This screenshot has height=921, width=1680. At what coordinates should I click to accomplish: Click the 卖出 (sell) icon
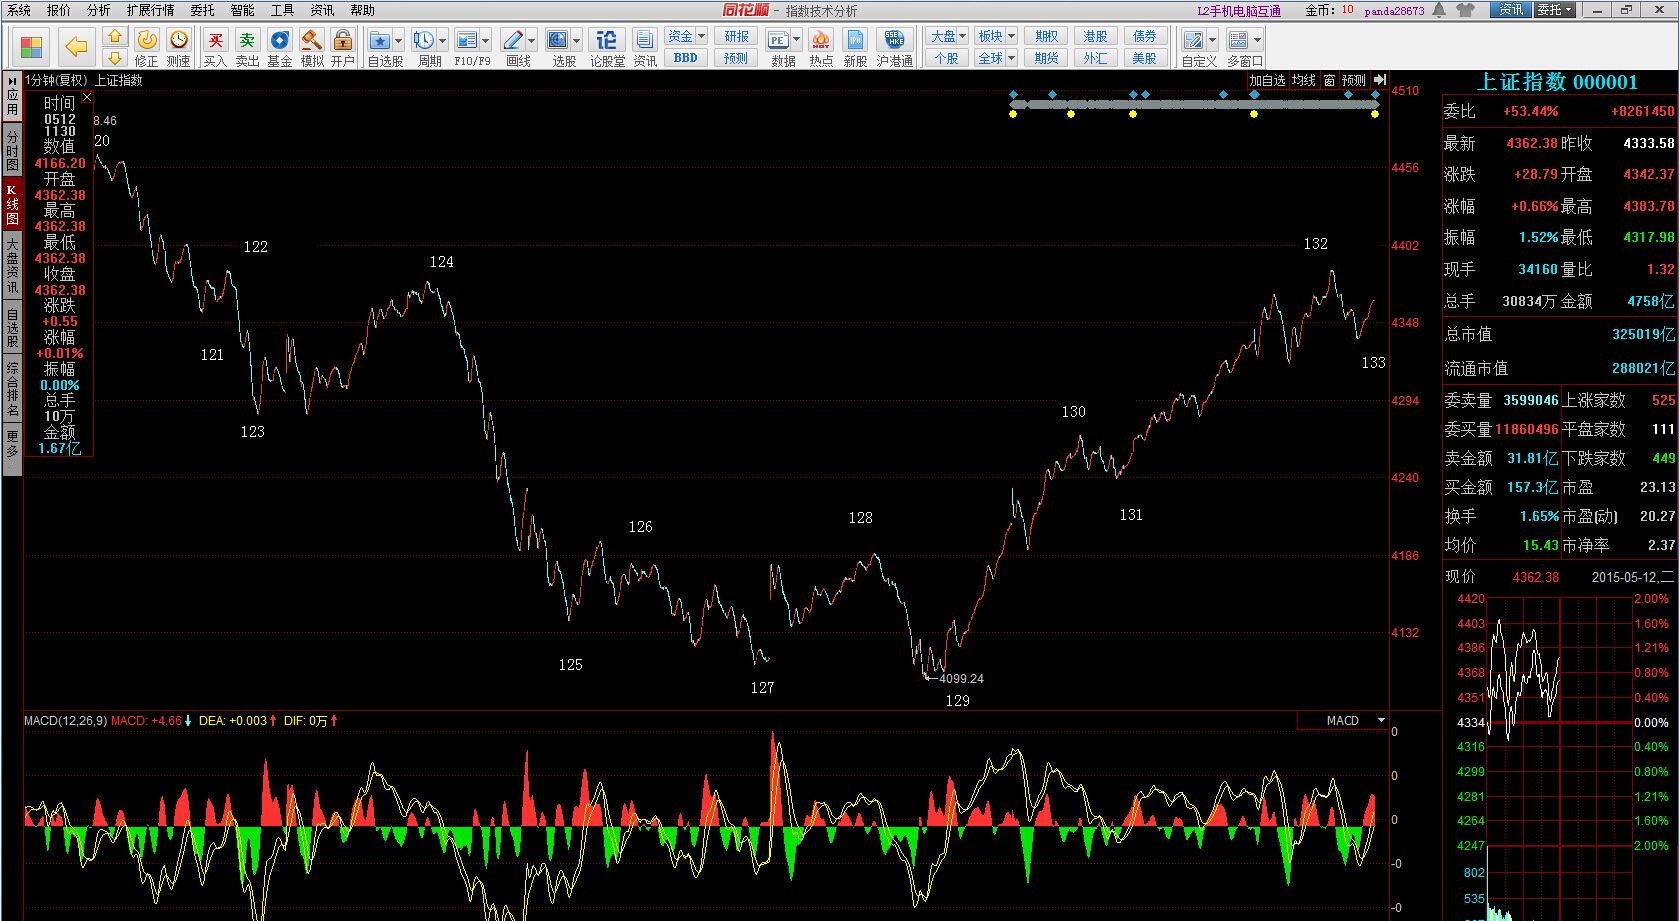tap(247, 41)
